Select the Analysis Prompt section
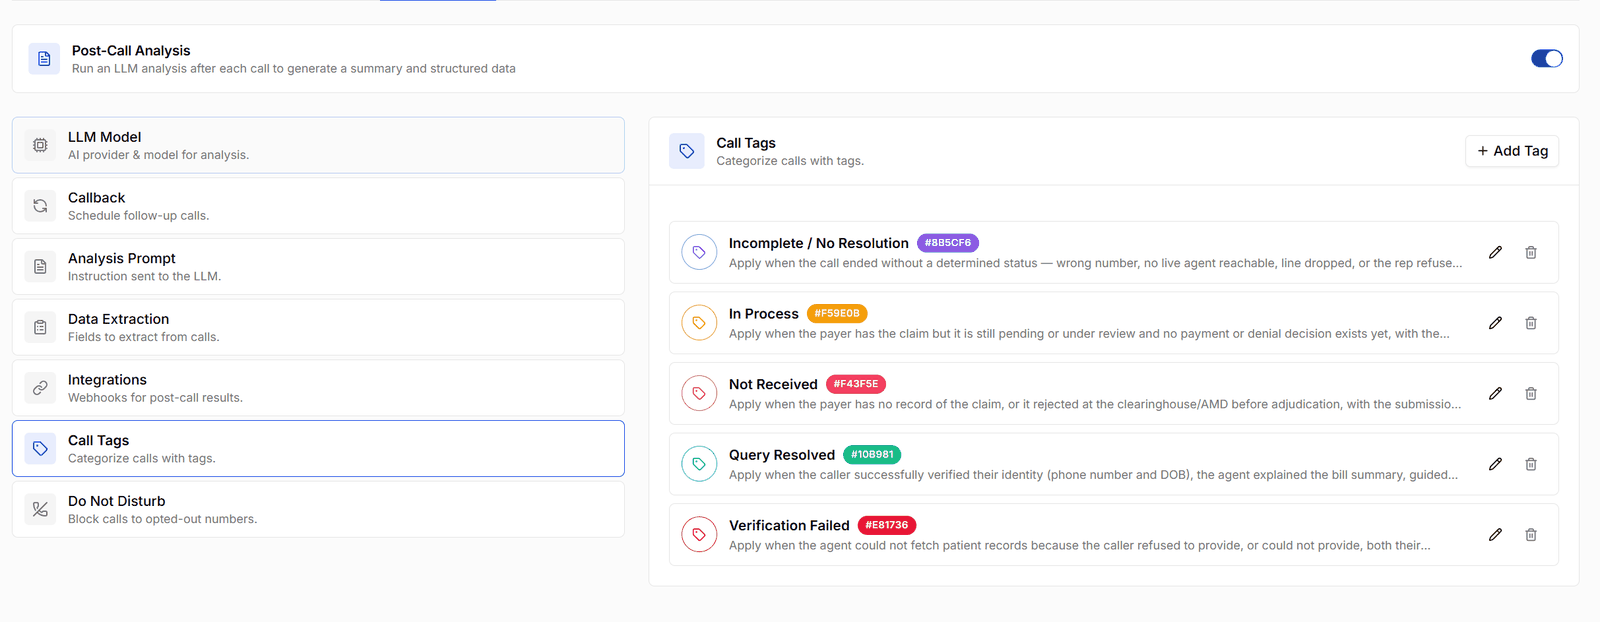 coord(318,266)
